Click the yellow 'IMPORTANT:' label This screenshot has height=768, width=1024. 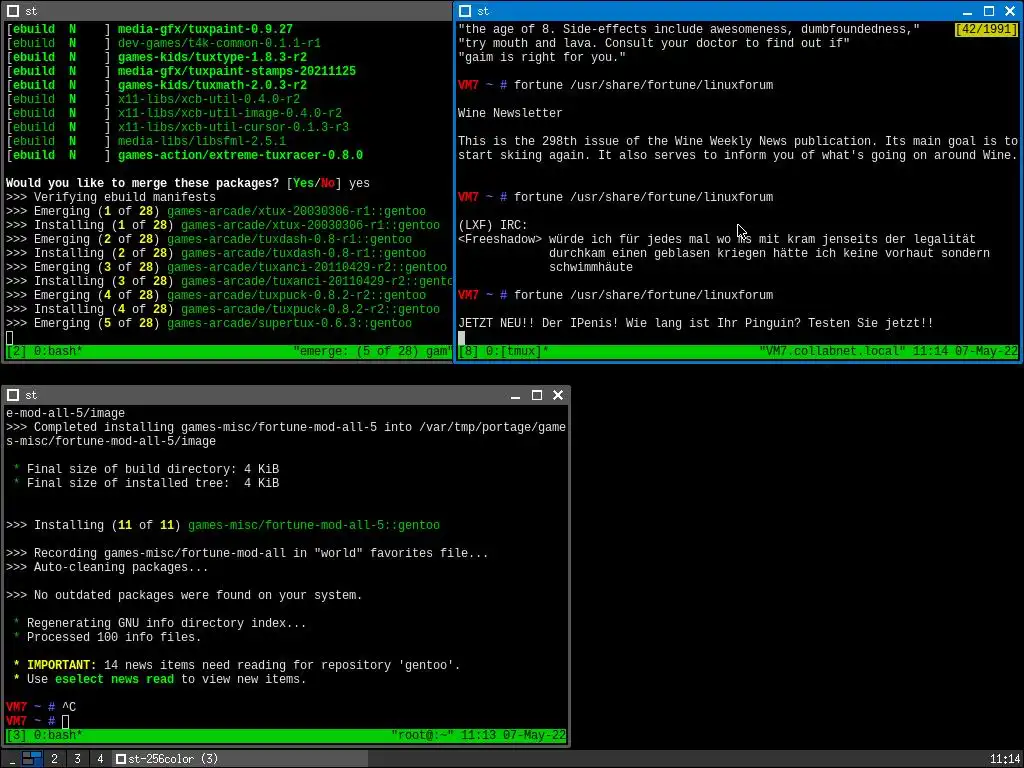click(x=62, y=665)
